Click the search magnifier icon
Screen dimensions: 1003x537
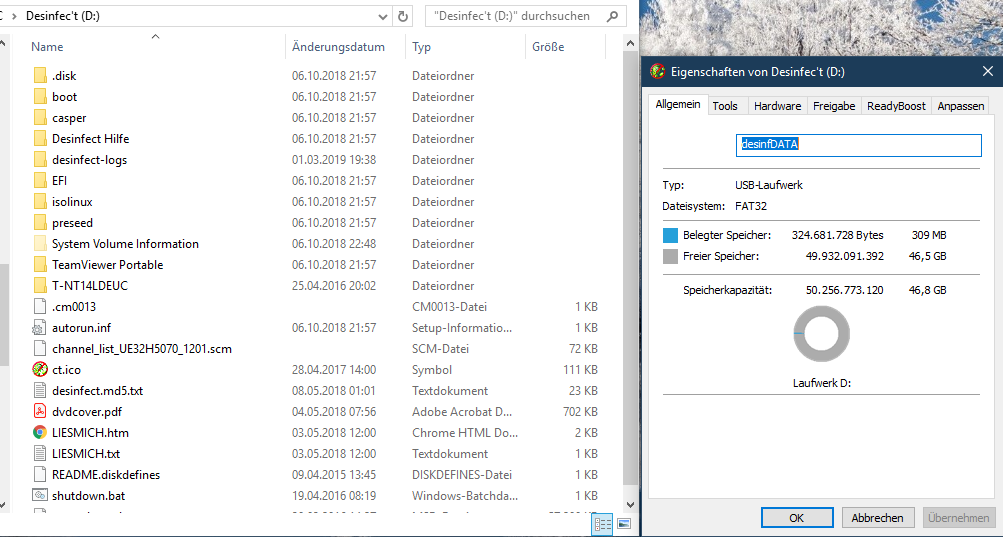tap(612, 16)
